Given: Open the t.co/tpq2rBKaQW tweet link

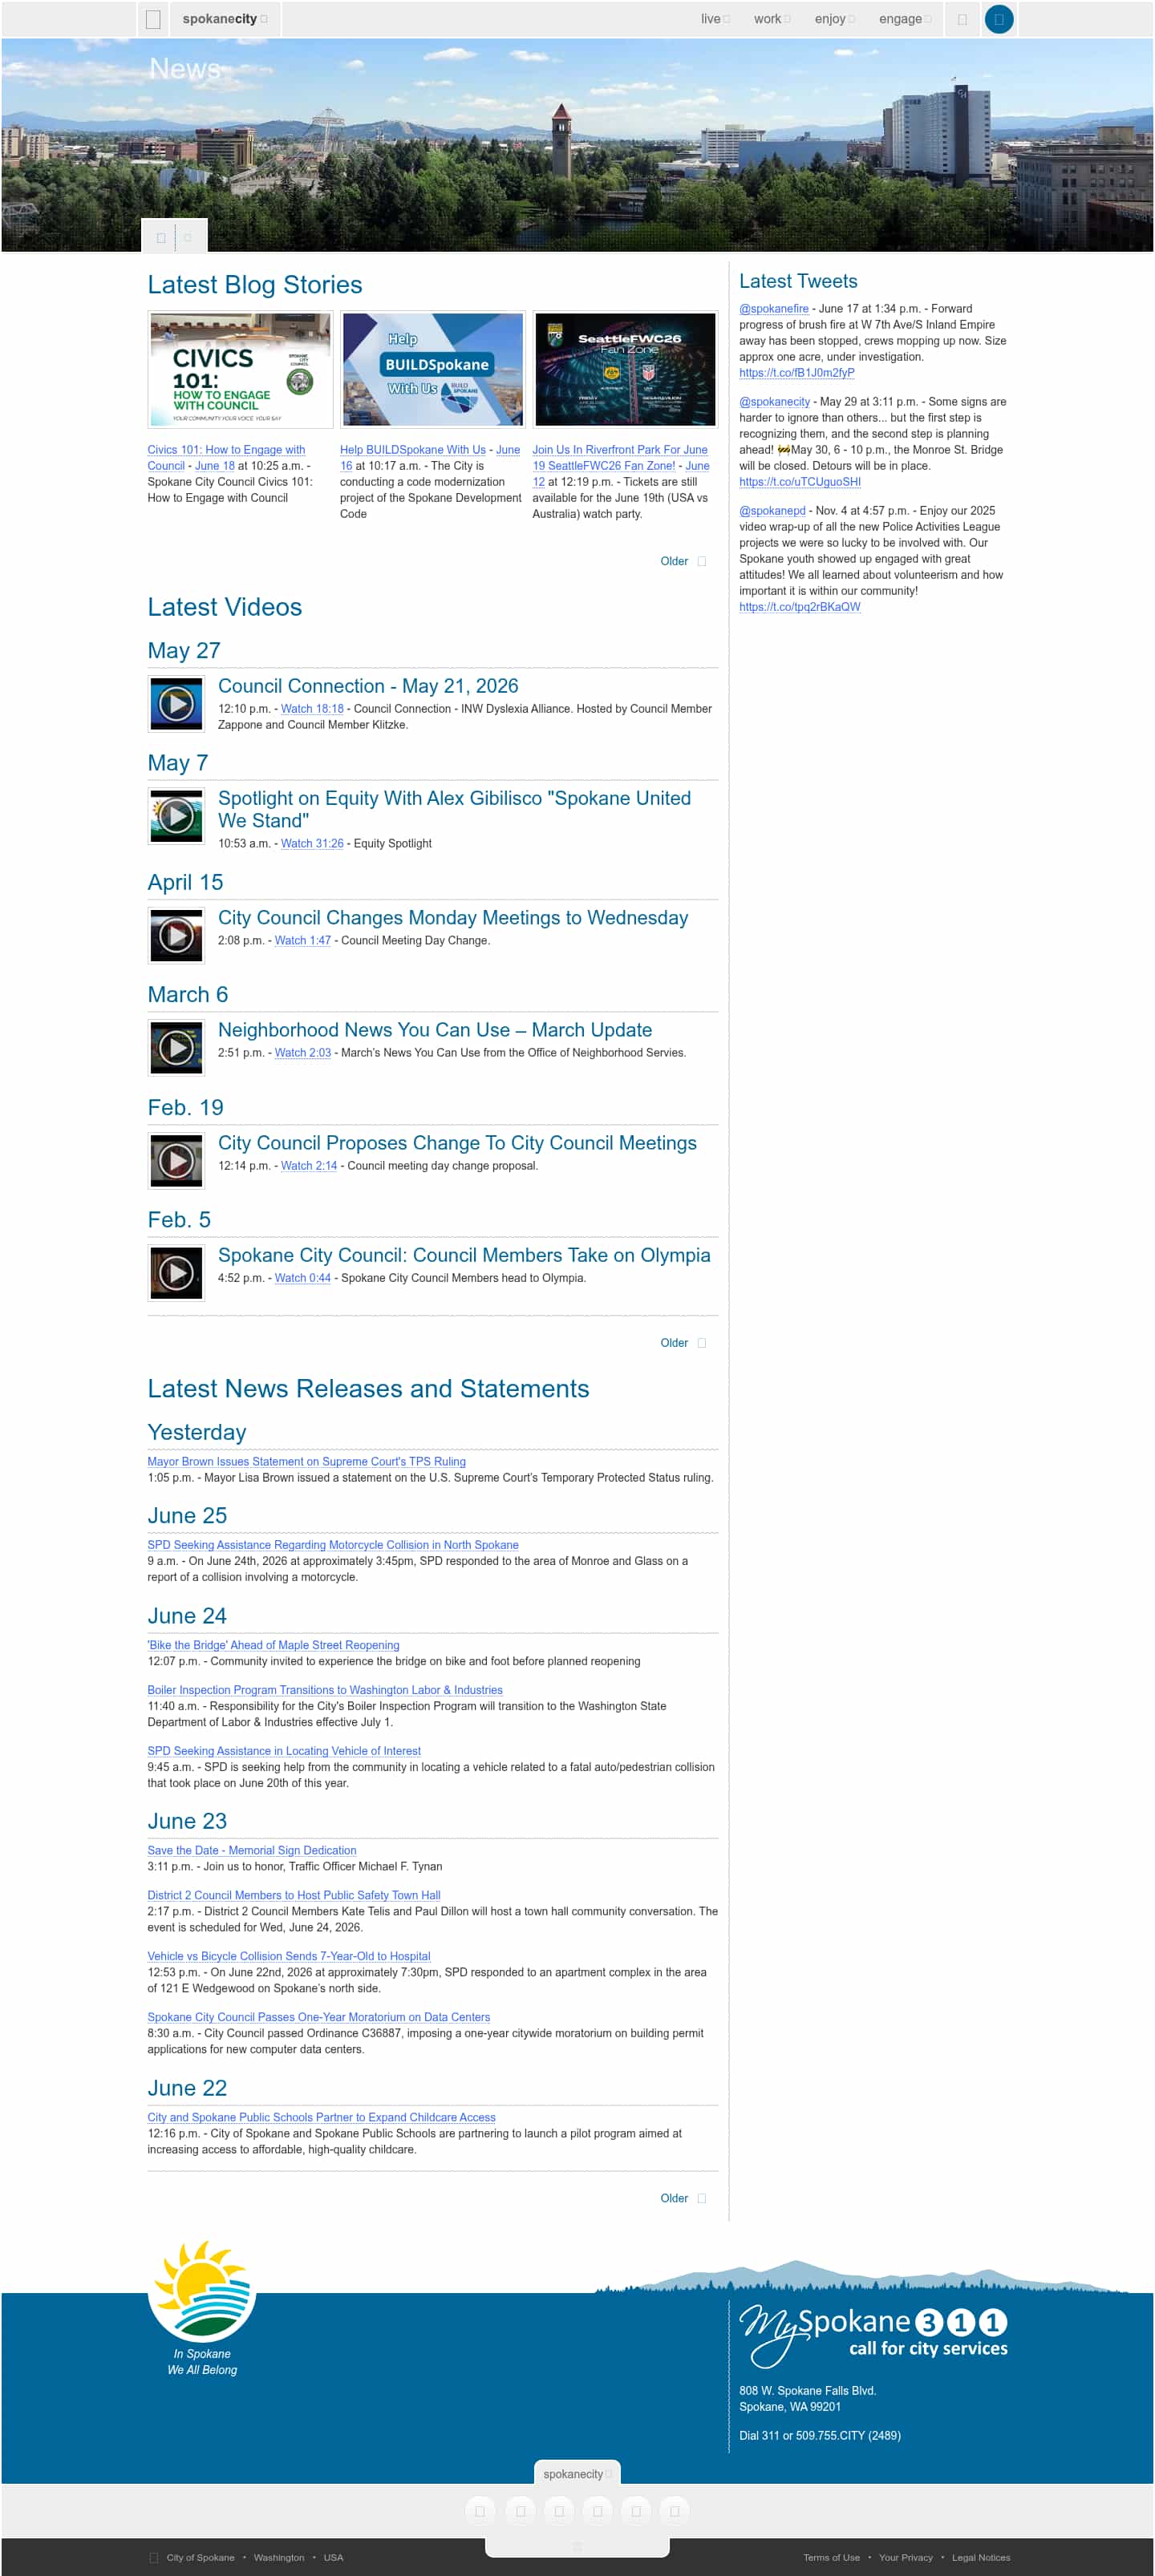Looking at the screenshot, I should tap(799, 606).
